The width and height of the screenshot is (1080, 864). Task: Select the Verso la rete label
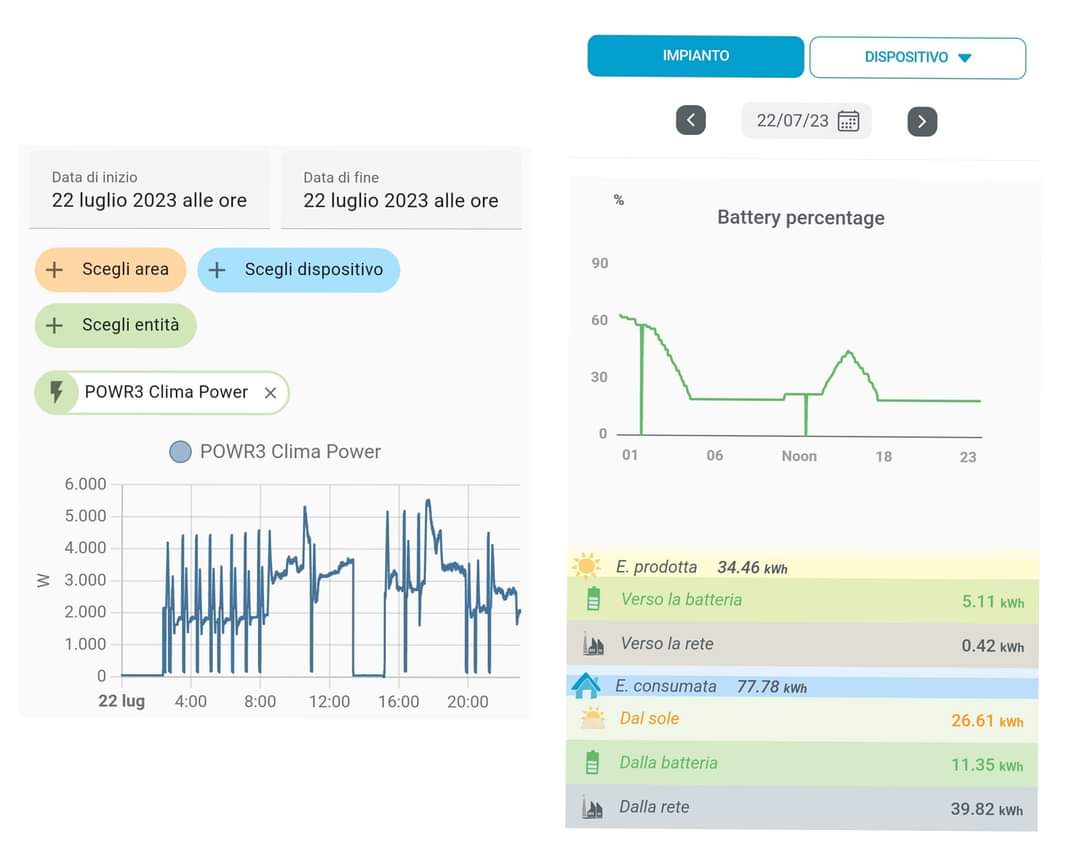pos(667,644)
